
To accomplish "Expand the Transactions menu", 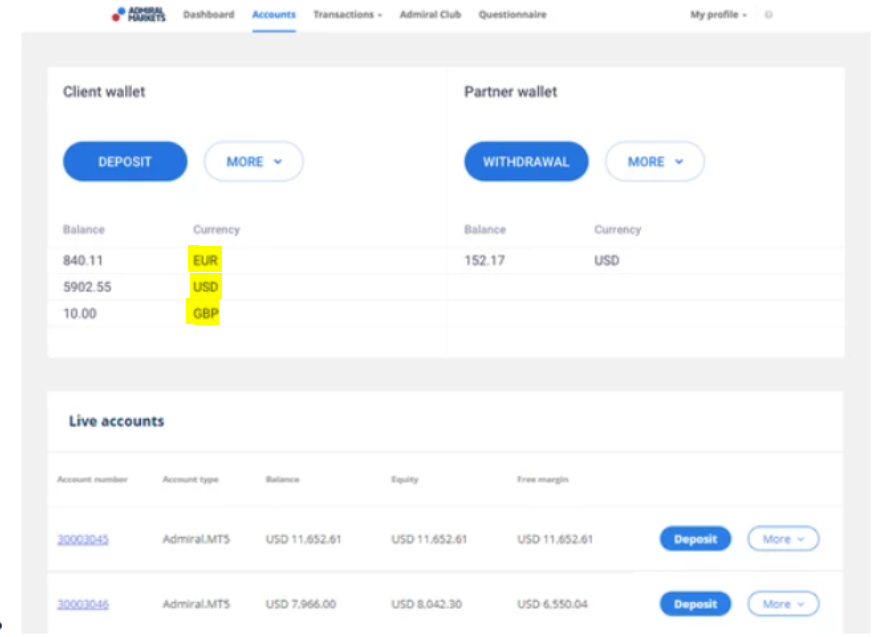I will coord(347,14).
